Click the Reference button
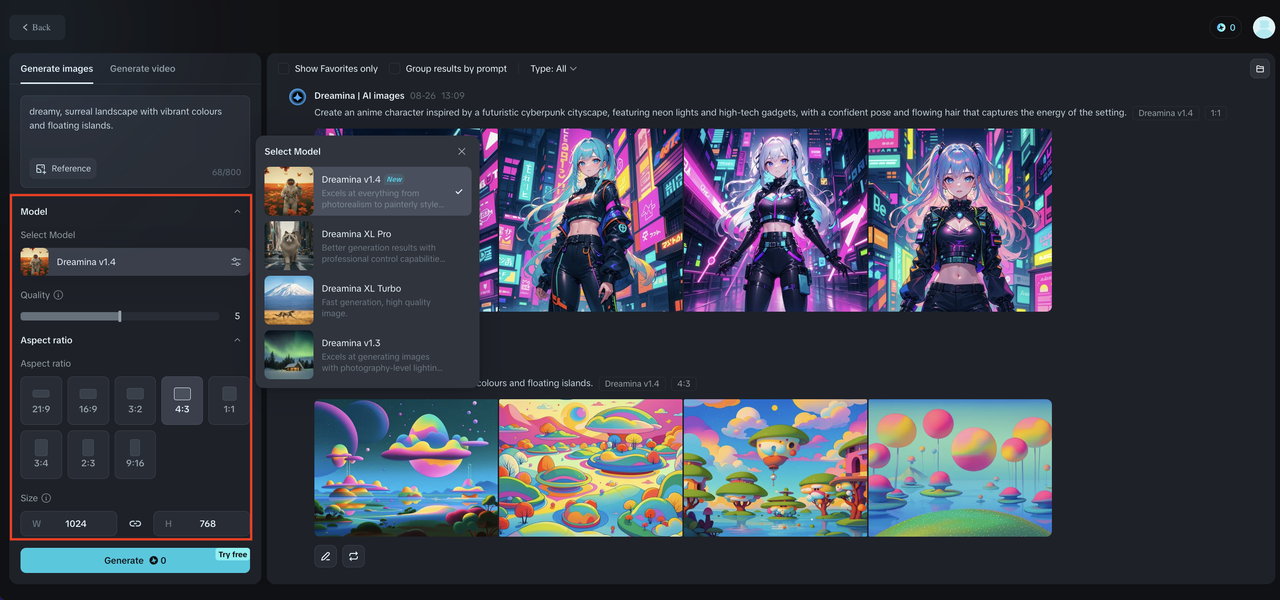 [63, 168]
